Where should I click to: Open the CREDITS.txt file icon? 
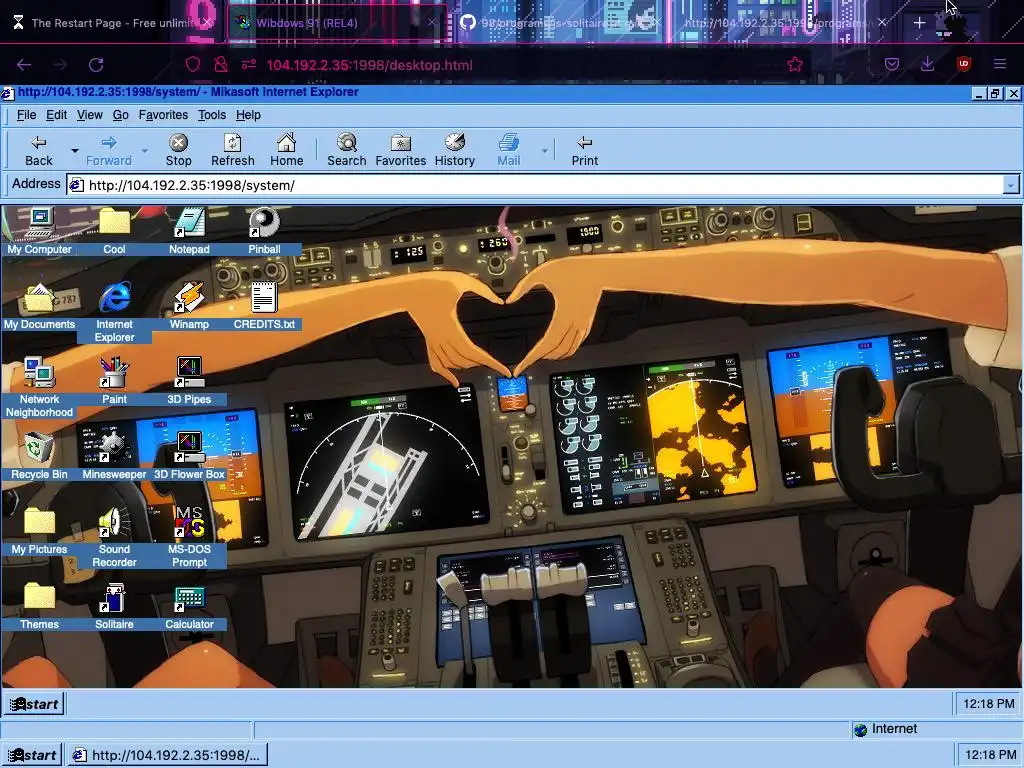click(x=264, y=306)
